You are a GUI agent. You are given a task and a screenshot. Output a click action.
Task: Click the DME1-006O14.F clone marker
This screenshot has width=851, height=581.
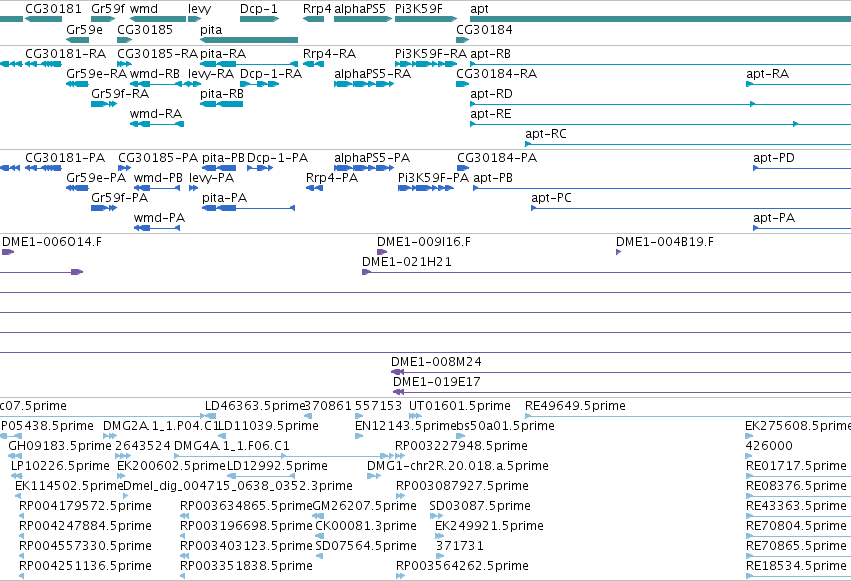[x=8, y=252]
